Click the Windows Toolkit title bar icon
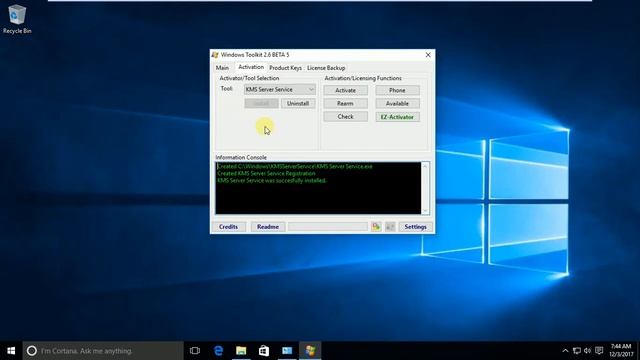This screenshot has width=640, height=360. (x=215, y=55)
